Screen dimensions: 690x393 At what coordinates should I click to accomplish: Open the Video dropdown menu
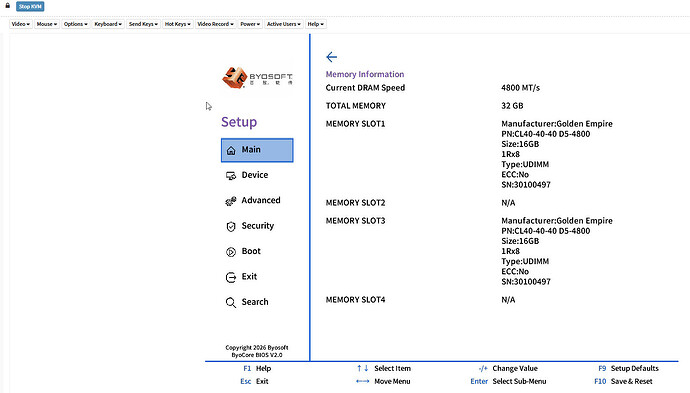click(x=21, y=24)
